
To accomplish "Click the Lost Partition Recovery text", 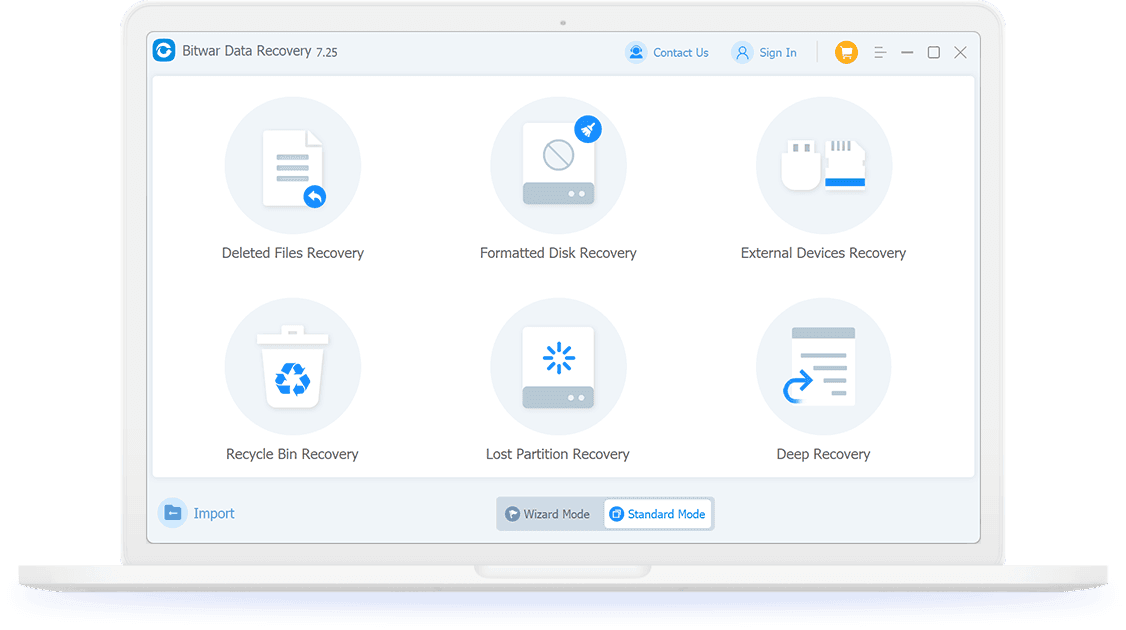I will tap(557, 454).
